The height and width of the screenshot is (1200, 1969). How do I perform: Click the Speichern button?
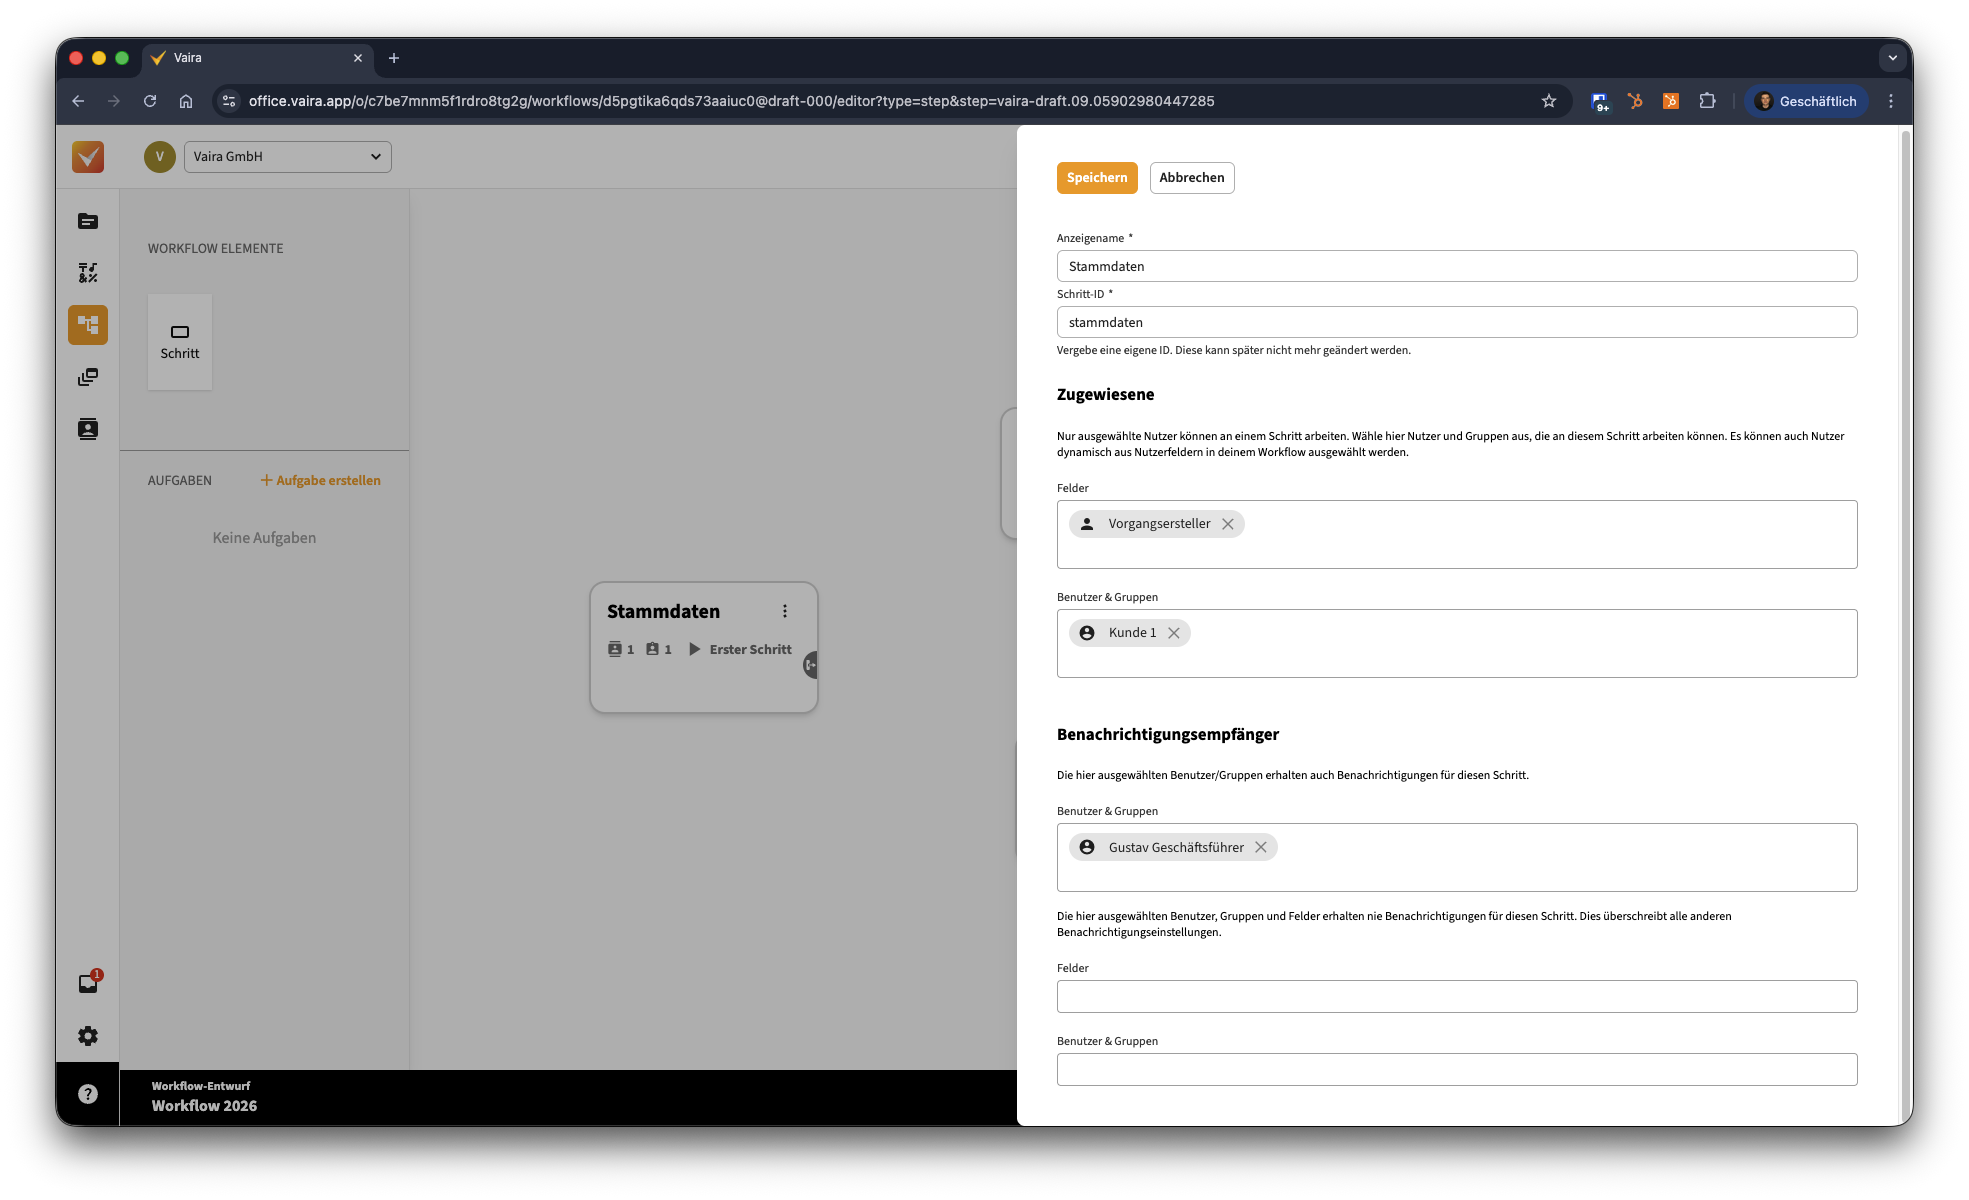click(x=1097, y=178)
